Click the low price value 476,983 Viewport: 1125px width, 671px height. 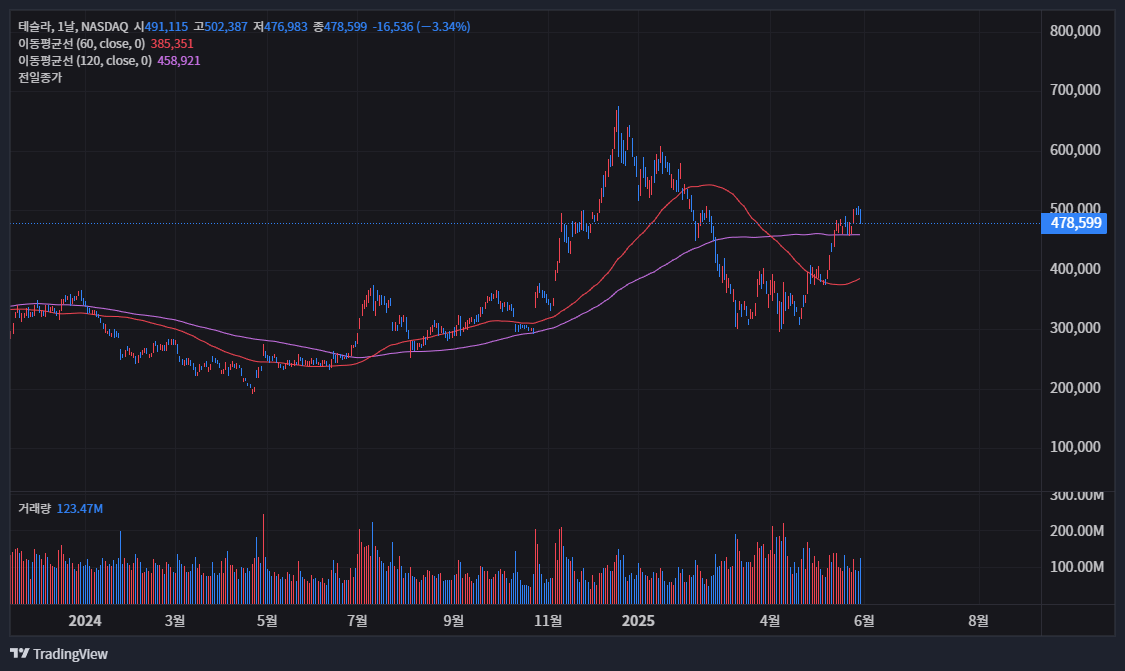(286, 27)
